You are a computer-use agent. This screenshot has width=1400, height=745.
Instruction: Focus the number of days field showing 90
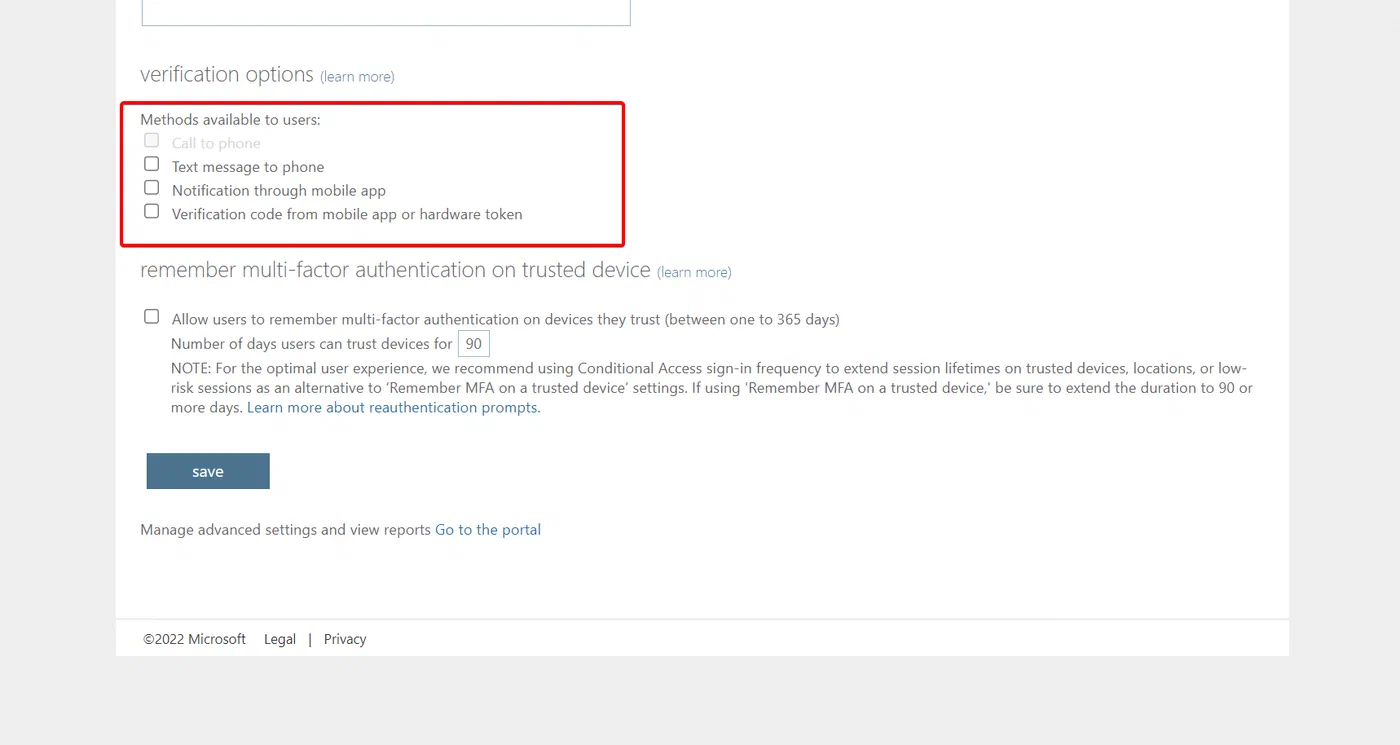pos(474,344)
